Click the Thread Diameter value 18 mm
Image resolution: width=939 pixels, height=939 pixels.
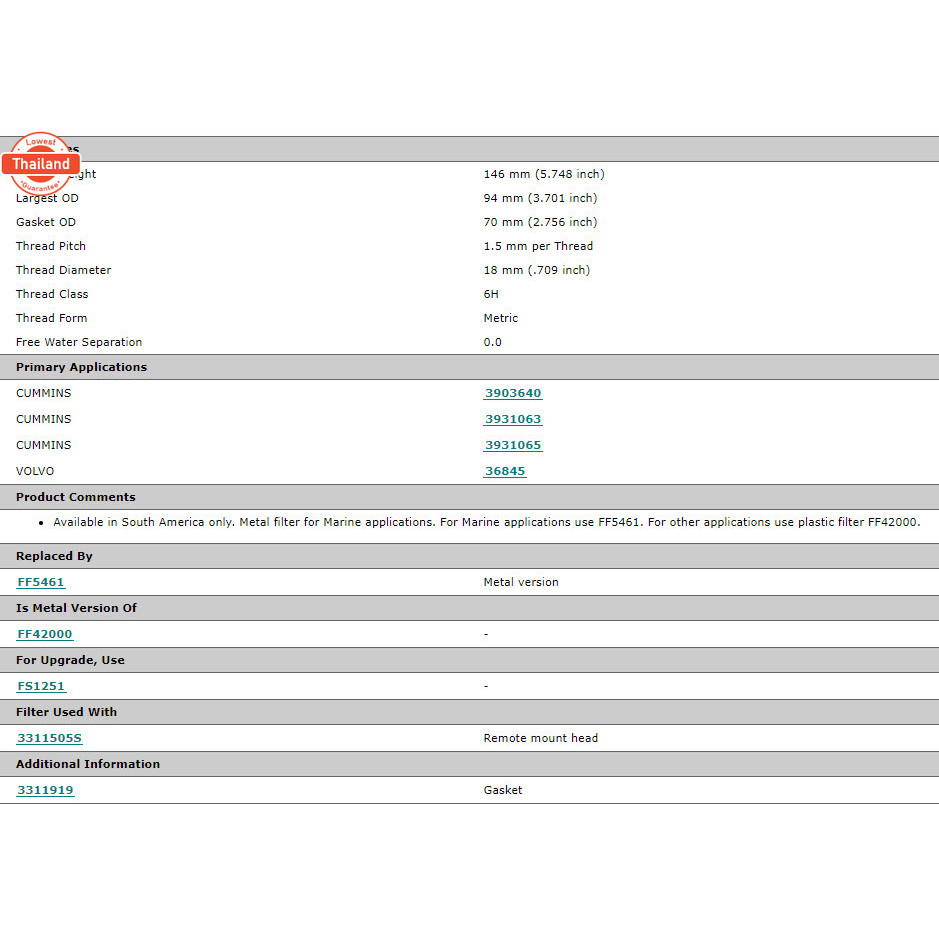[536, 270]
